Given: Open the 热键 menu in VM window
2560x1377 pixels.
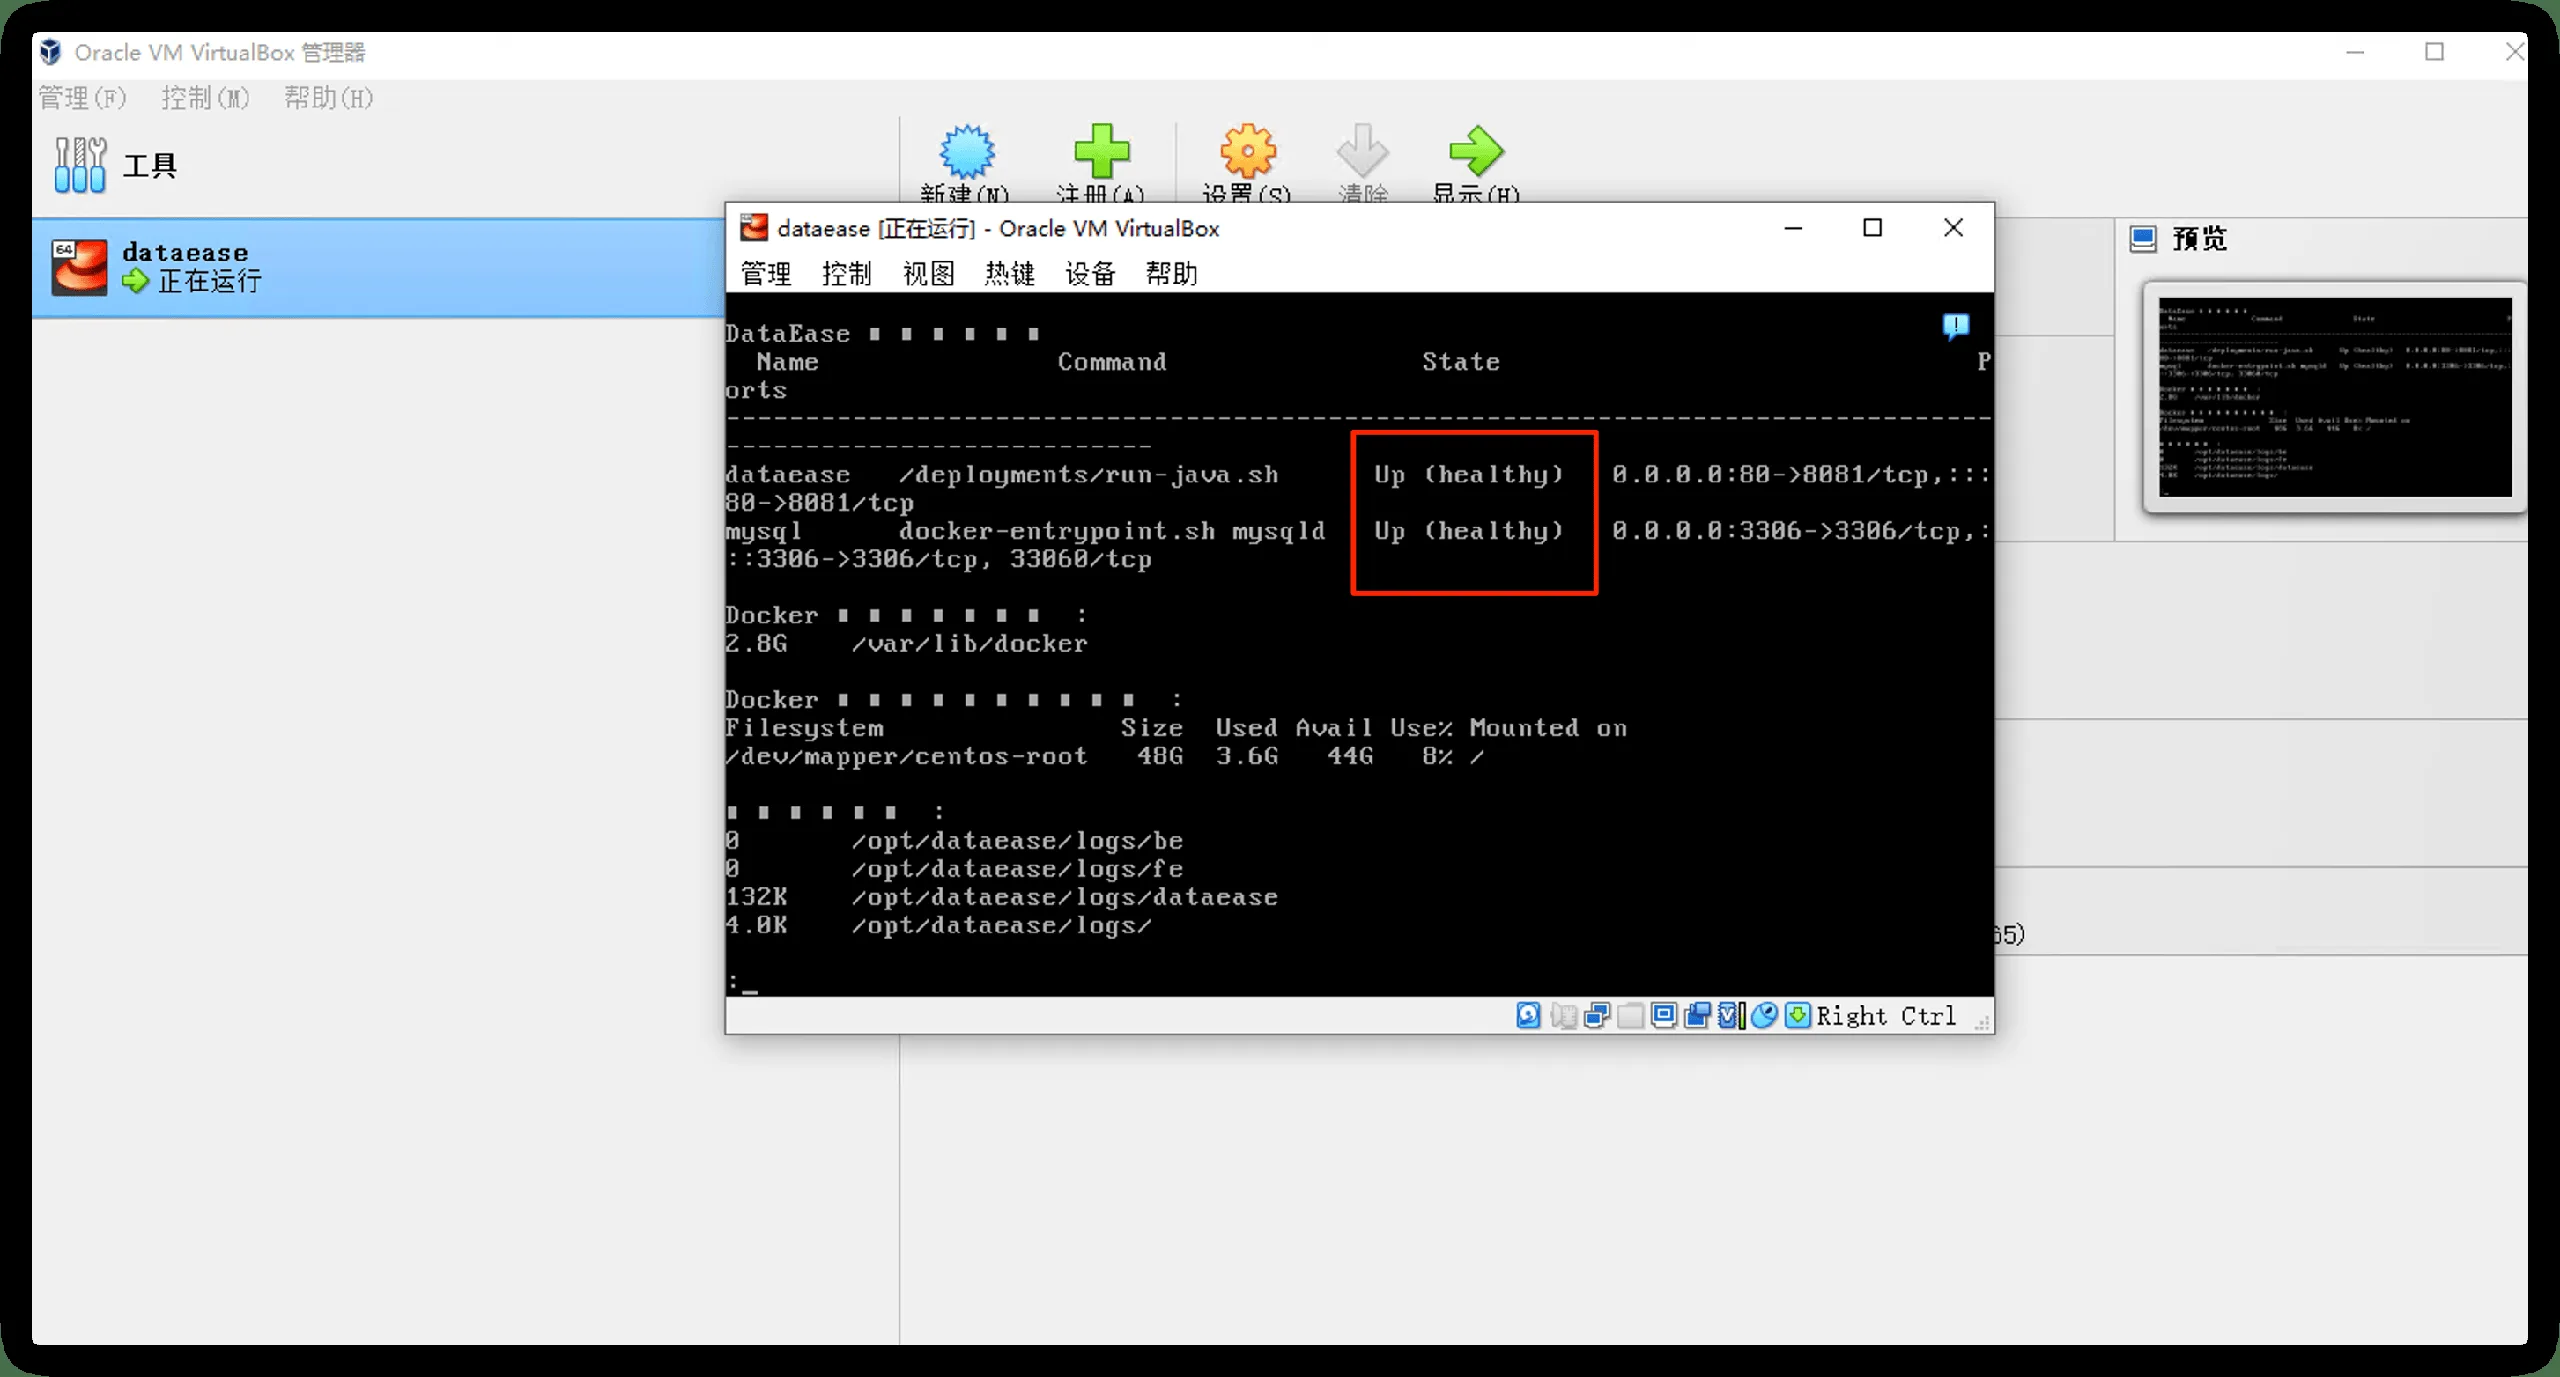Looking at the screenshot, I should pyautogui.click(x=1009, y=273).
